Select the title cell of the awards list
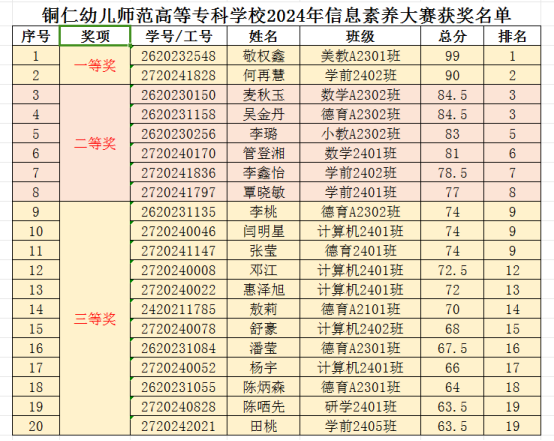The image size is (554, 441). (x=277, y=15)
